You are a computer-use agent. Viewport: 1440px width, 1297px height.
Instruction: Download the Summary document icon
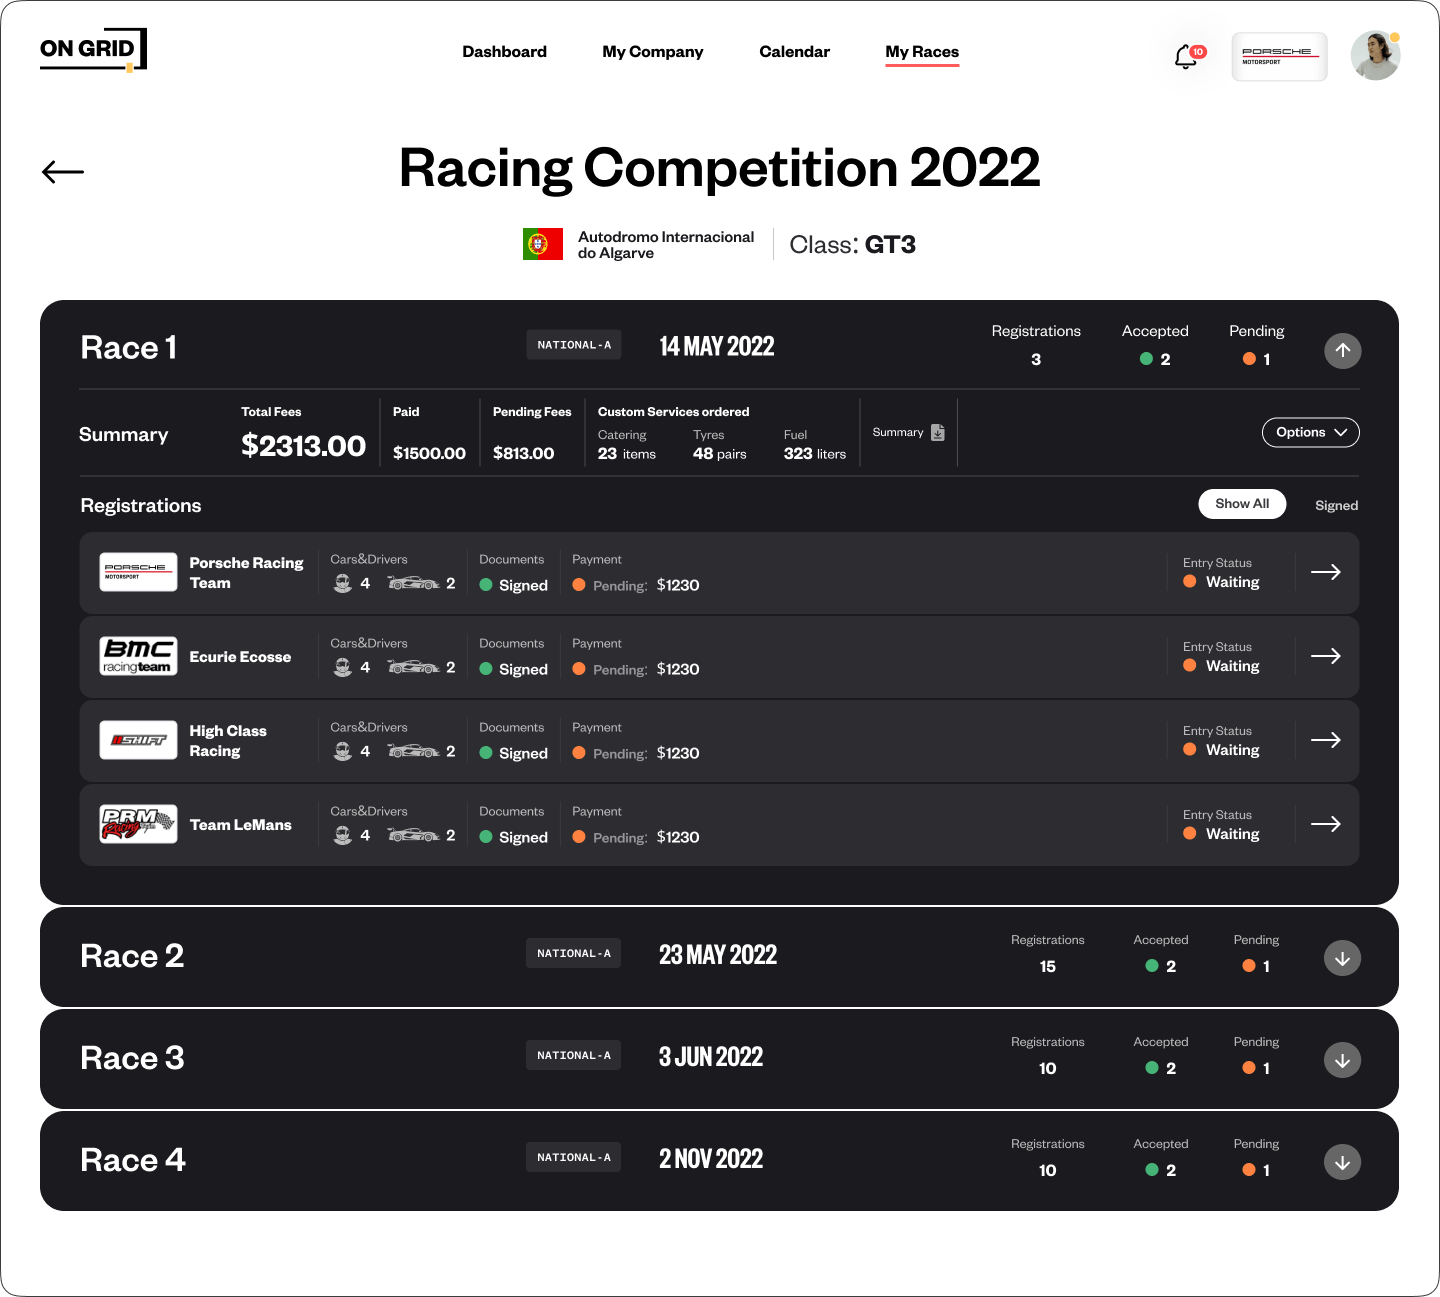[937, 432]
